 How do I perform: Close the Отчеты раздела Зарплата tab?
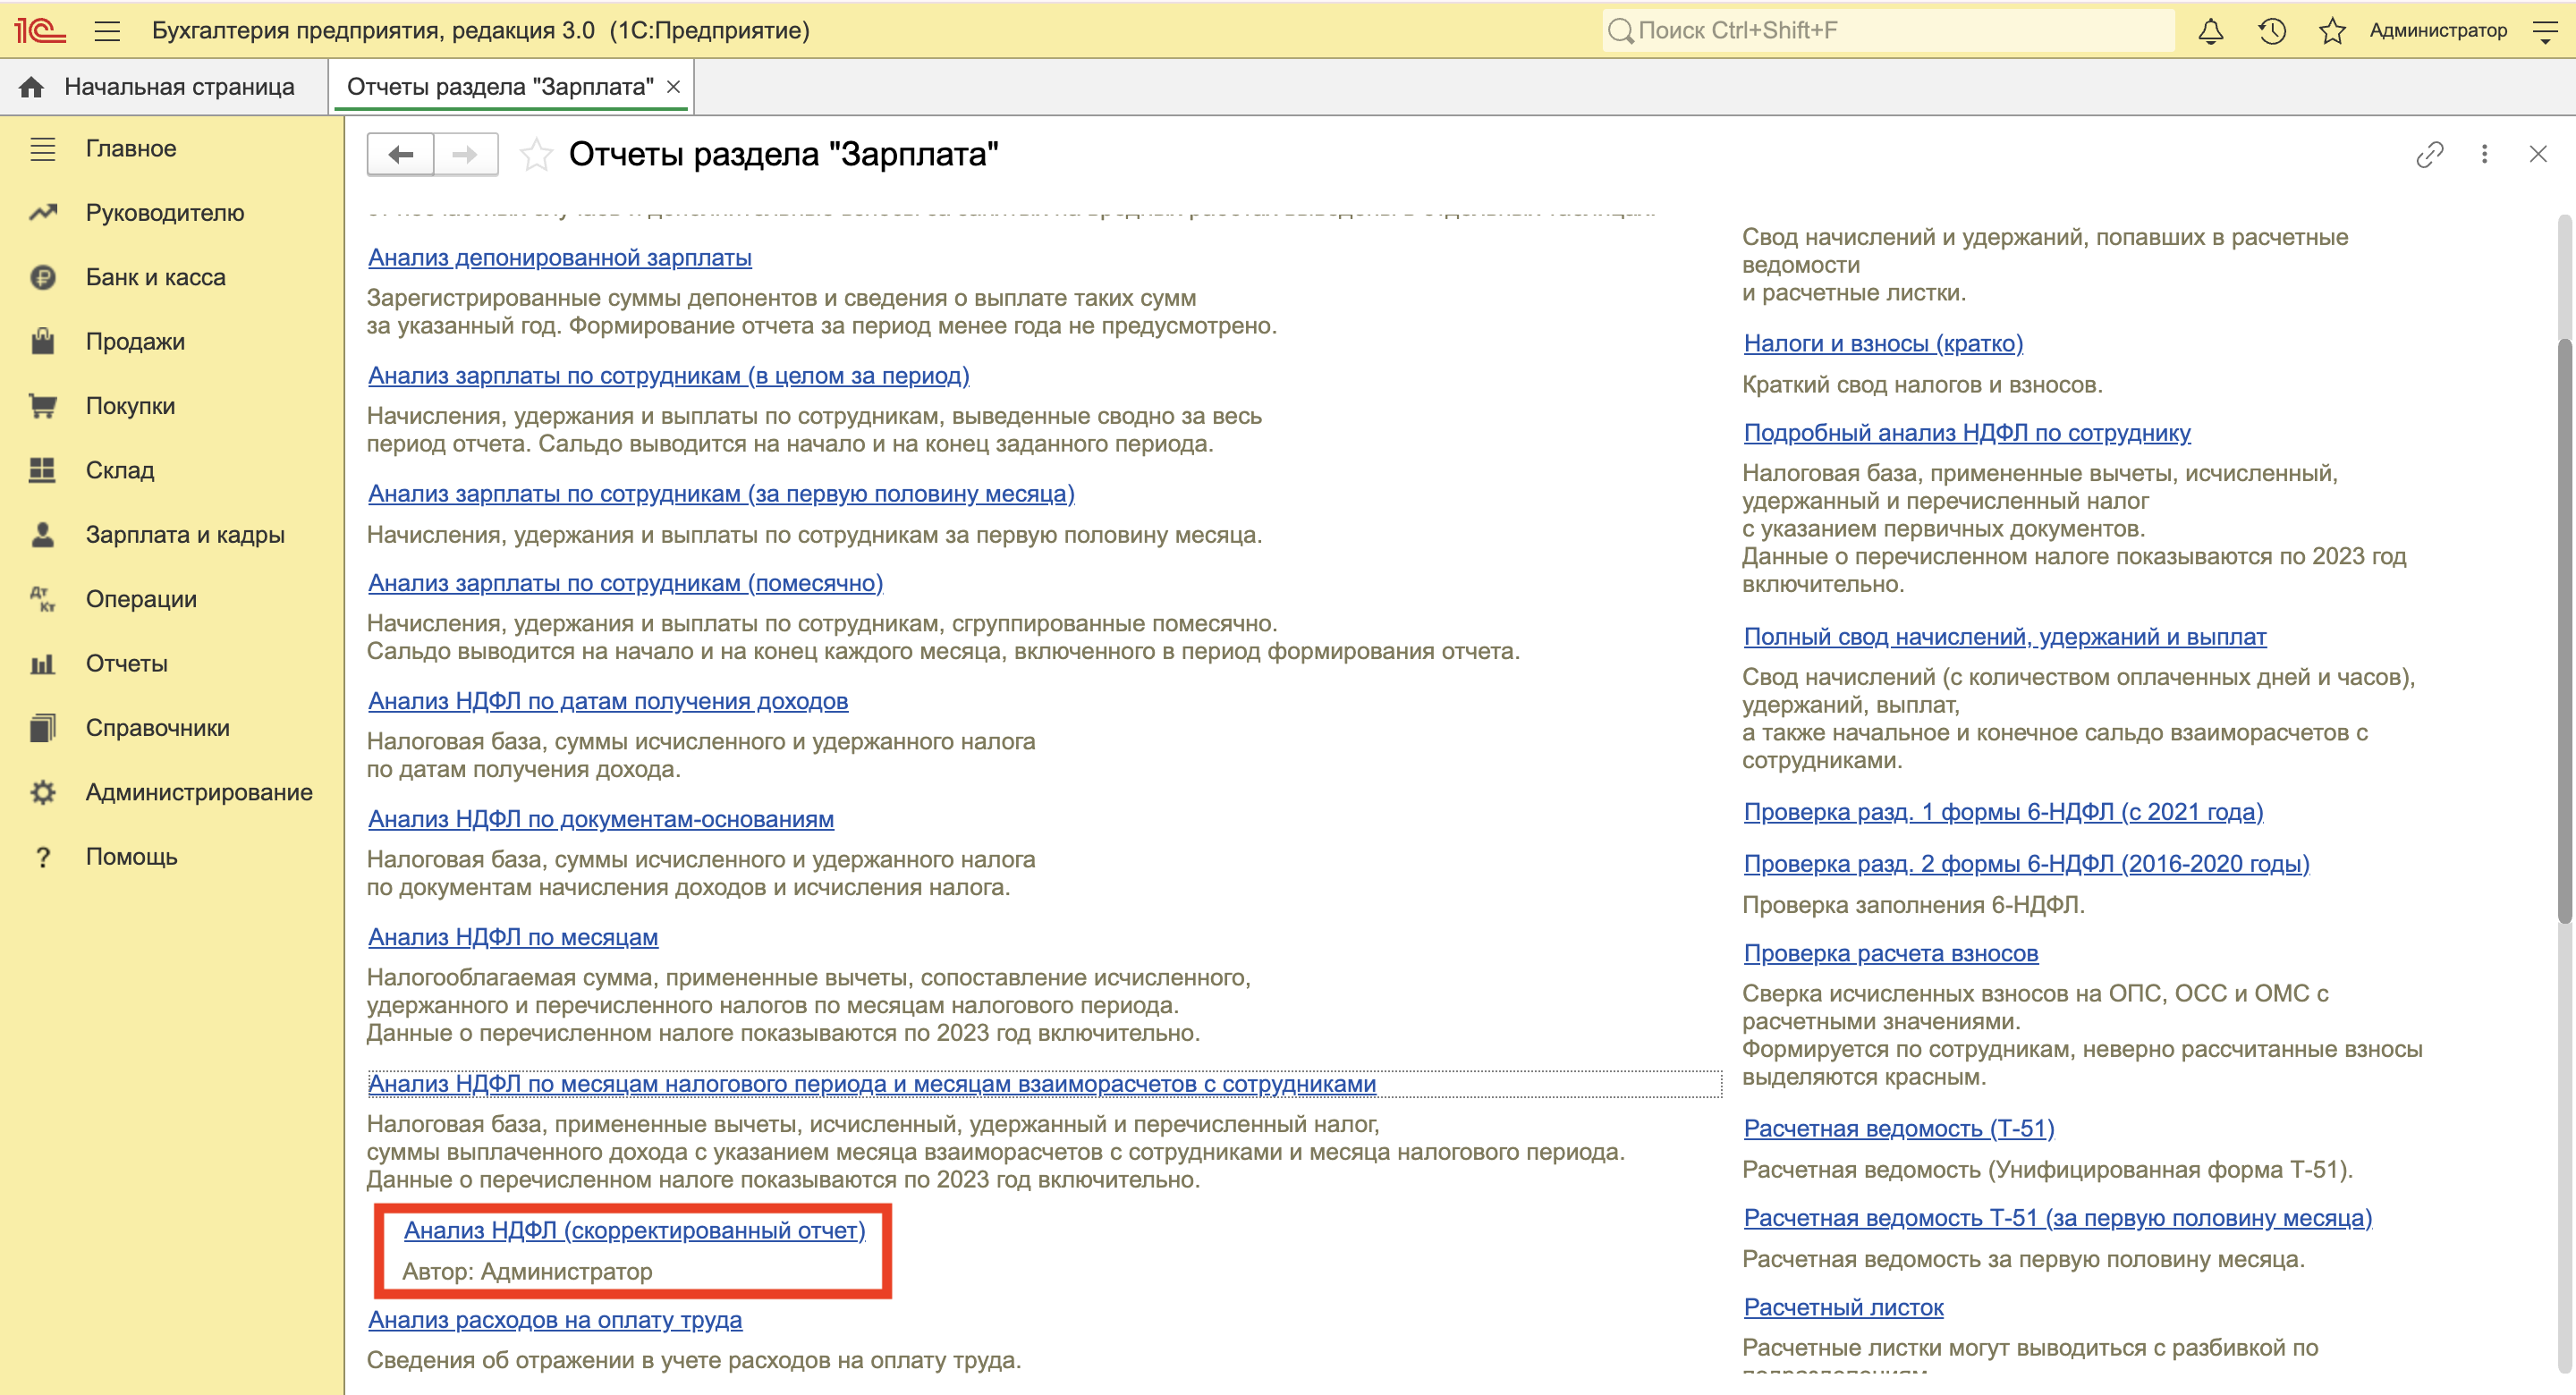tap(674, 87)
